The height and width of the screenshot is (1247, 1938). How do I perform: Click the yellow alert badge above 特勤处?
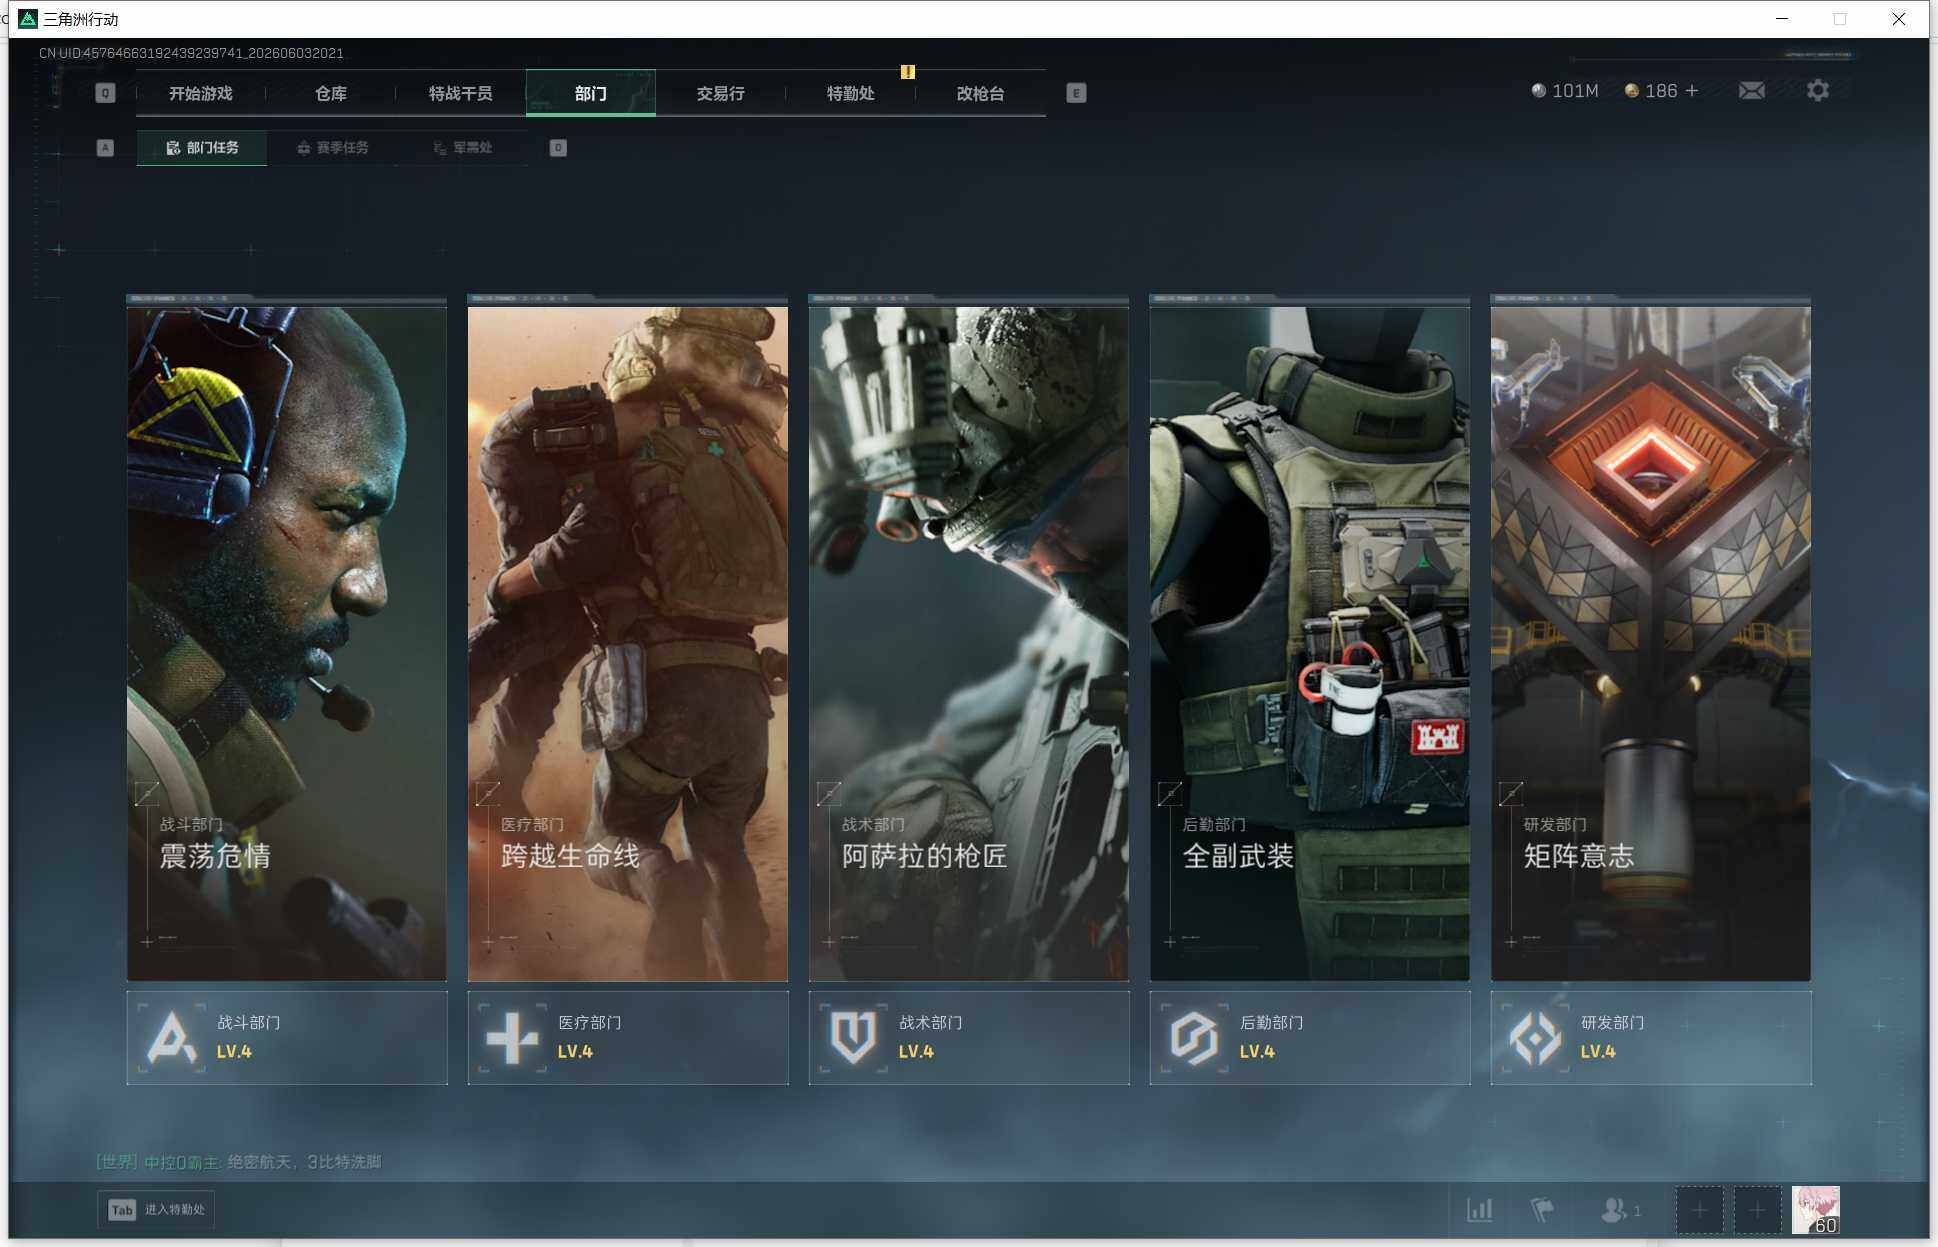pos(908,72)
